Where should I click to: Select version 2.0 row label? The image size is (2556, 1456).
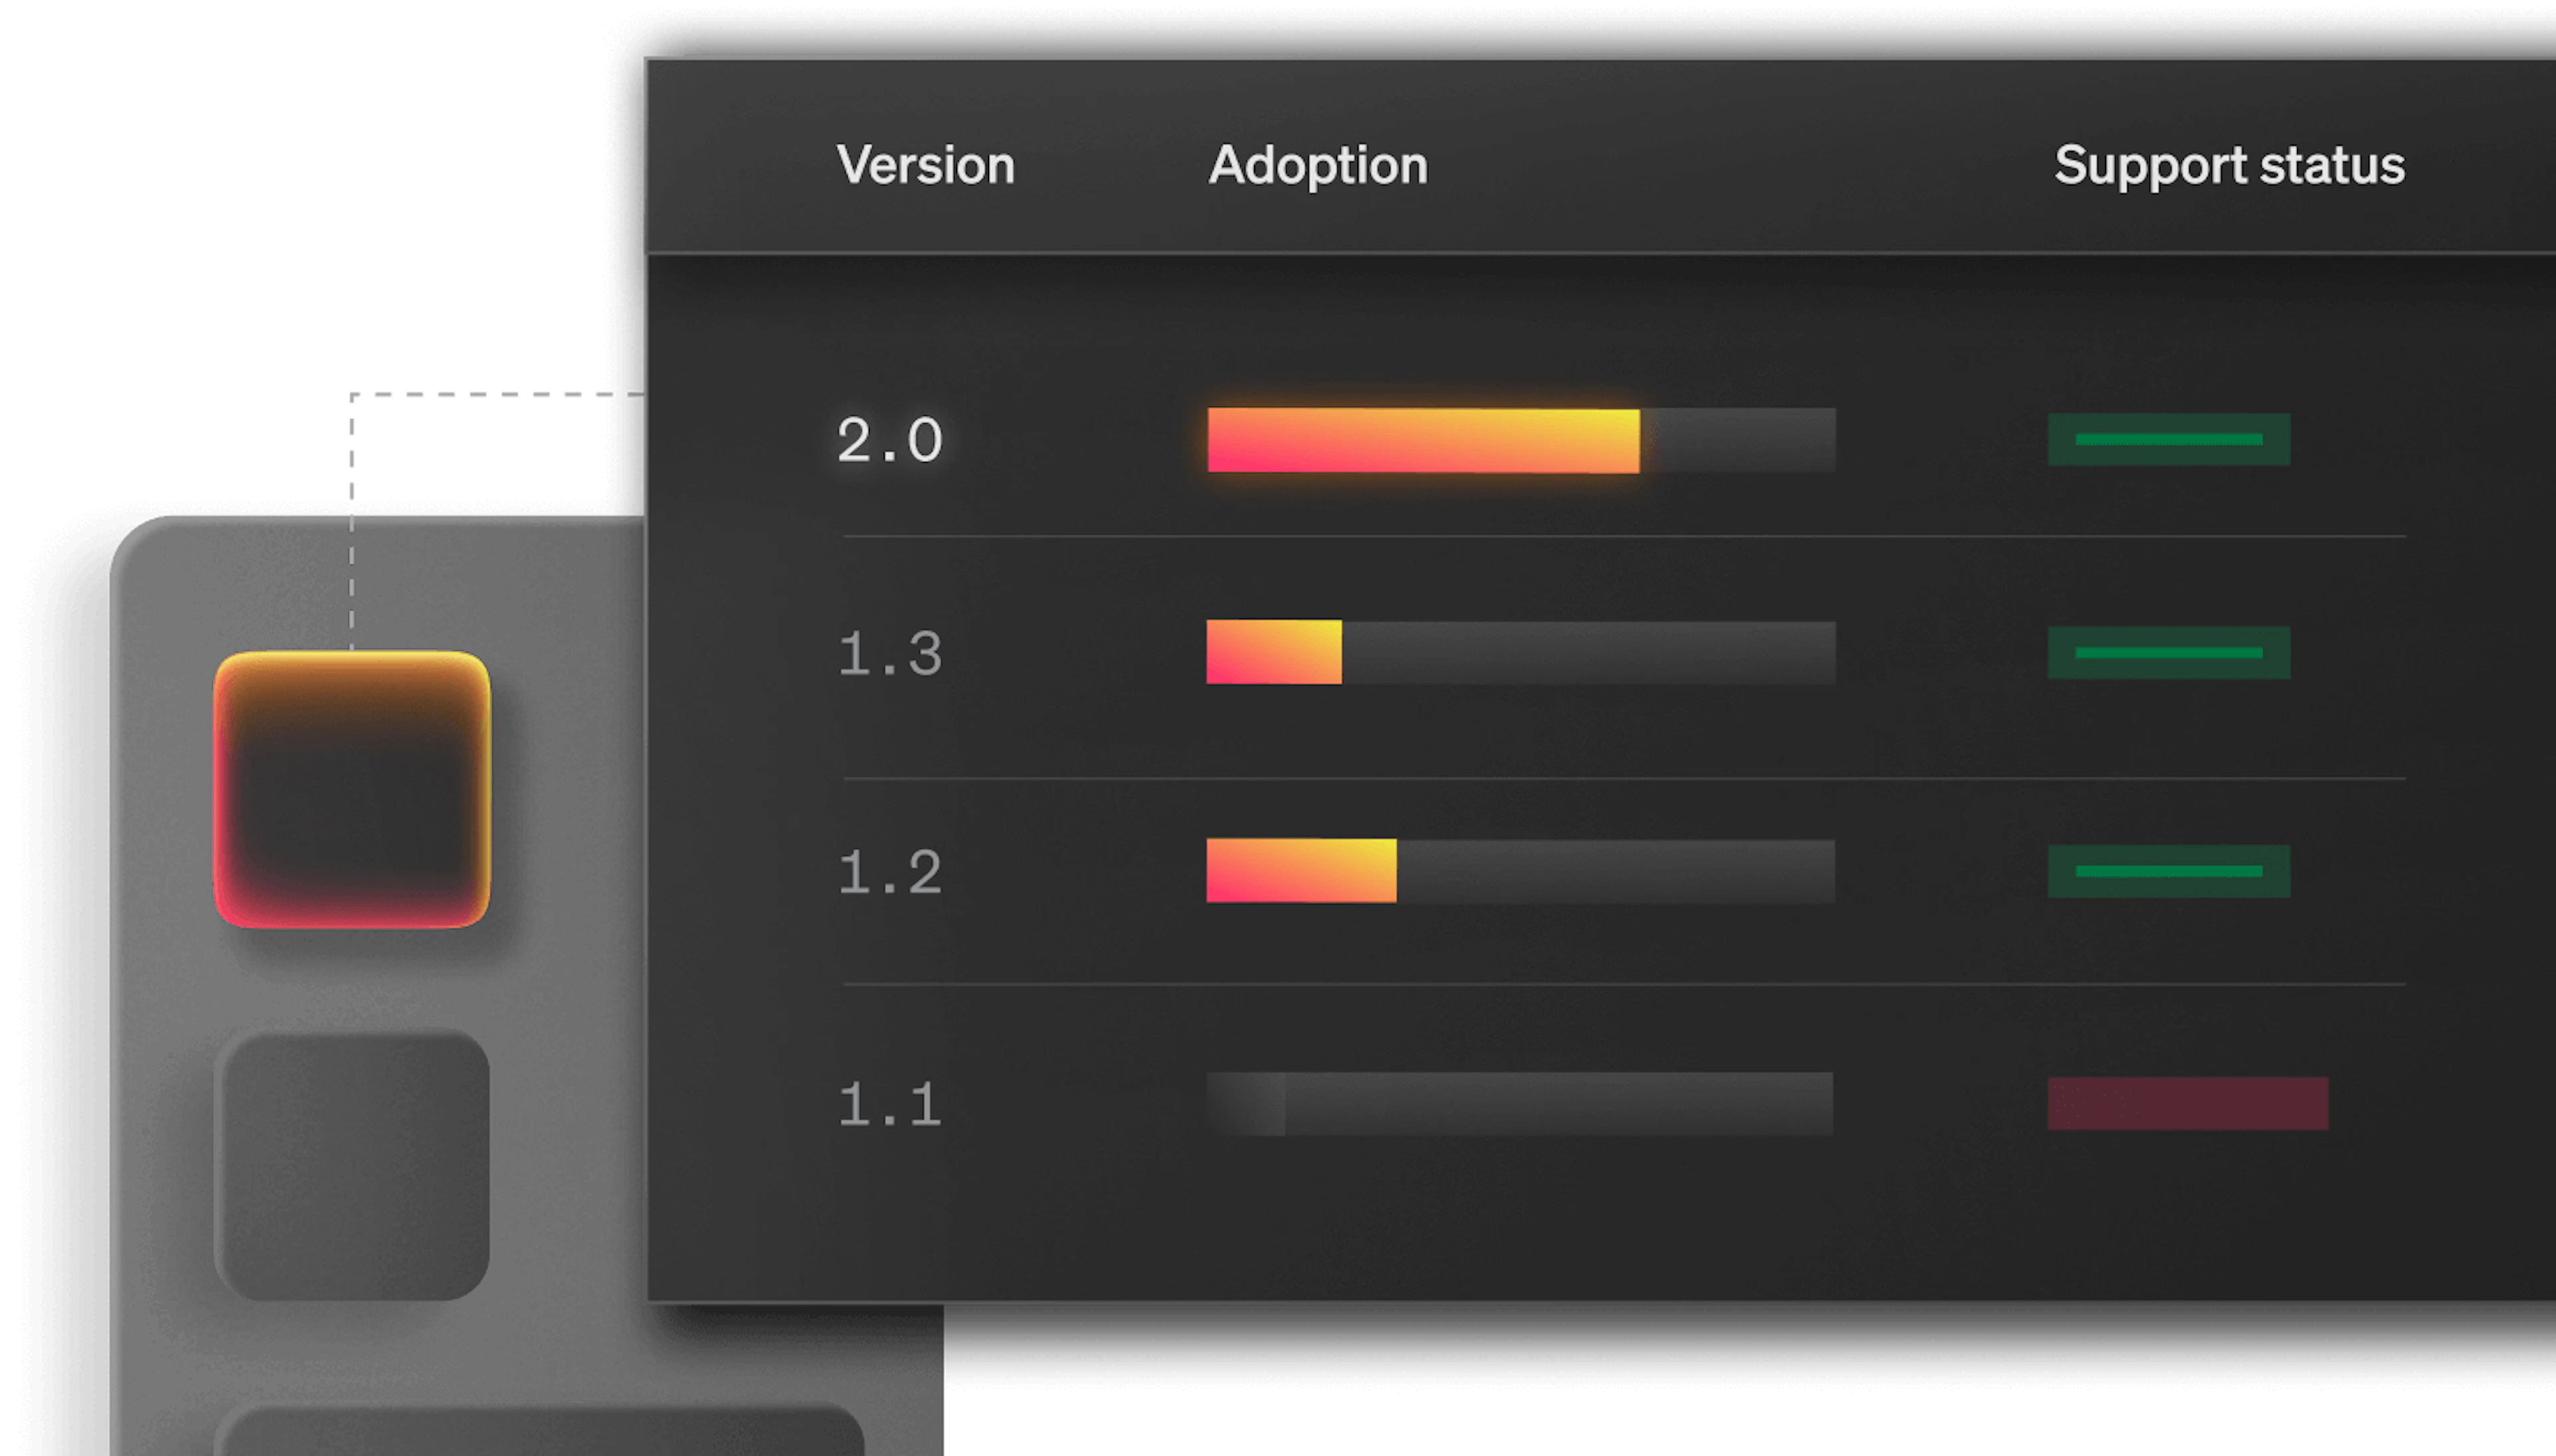point(889,440)
